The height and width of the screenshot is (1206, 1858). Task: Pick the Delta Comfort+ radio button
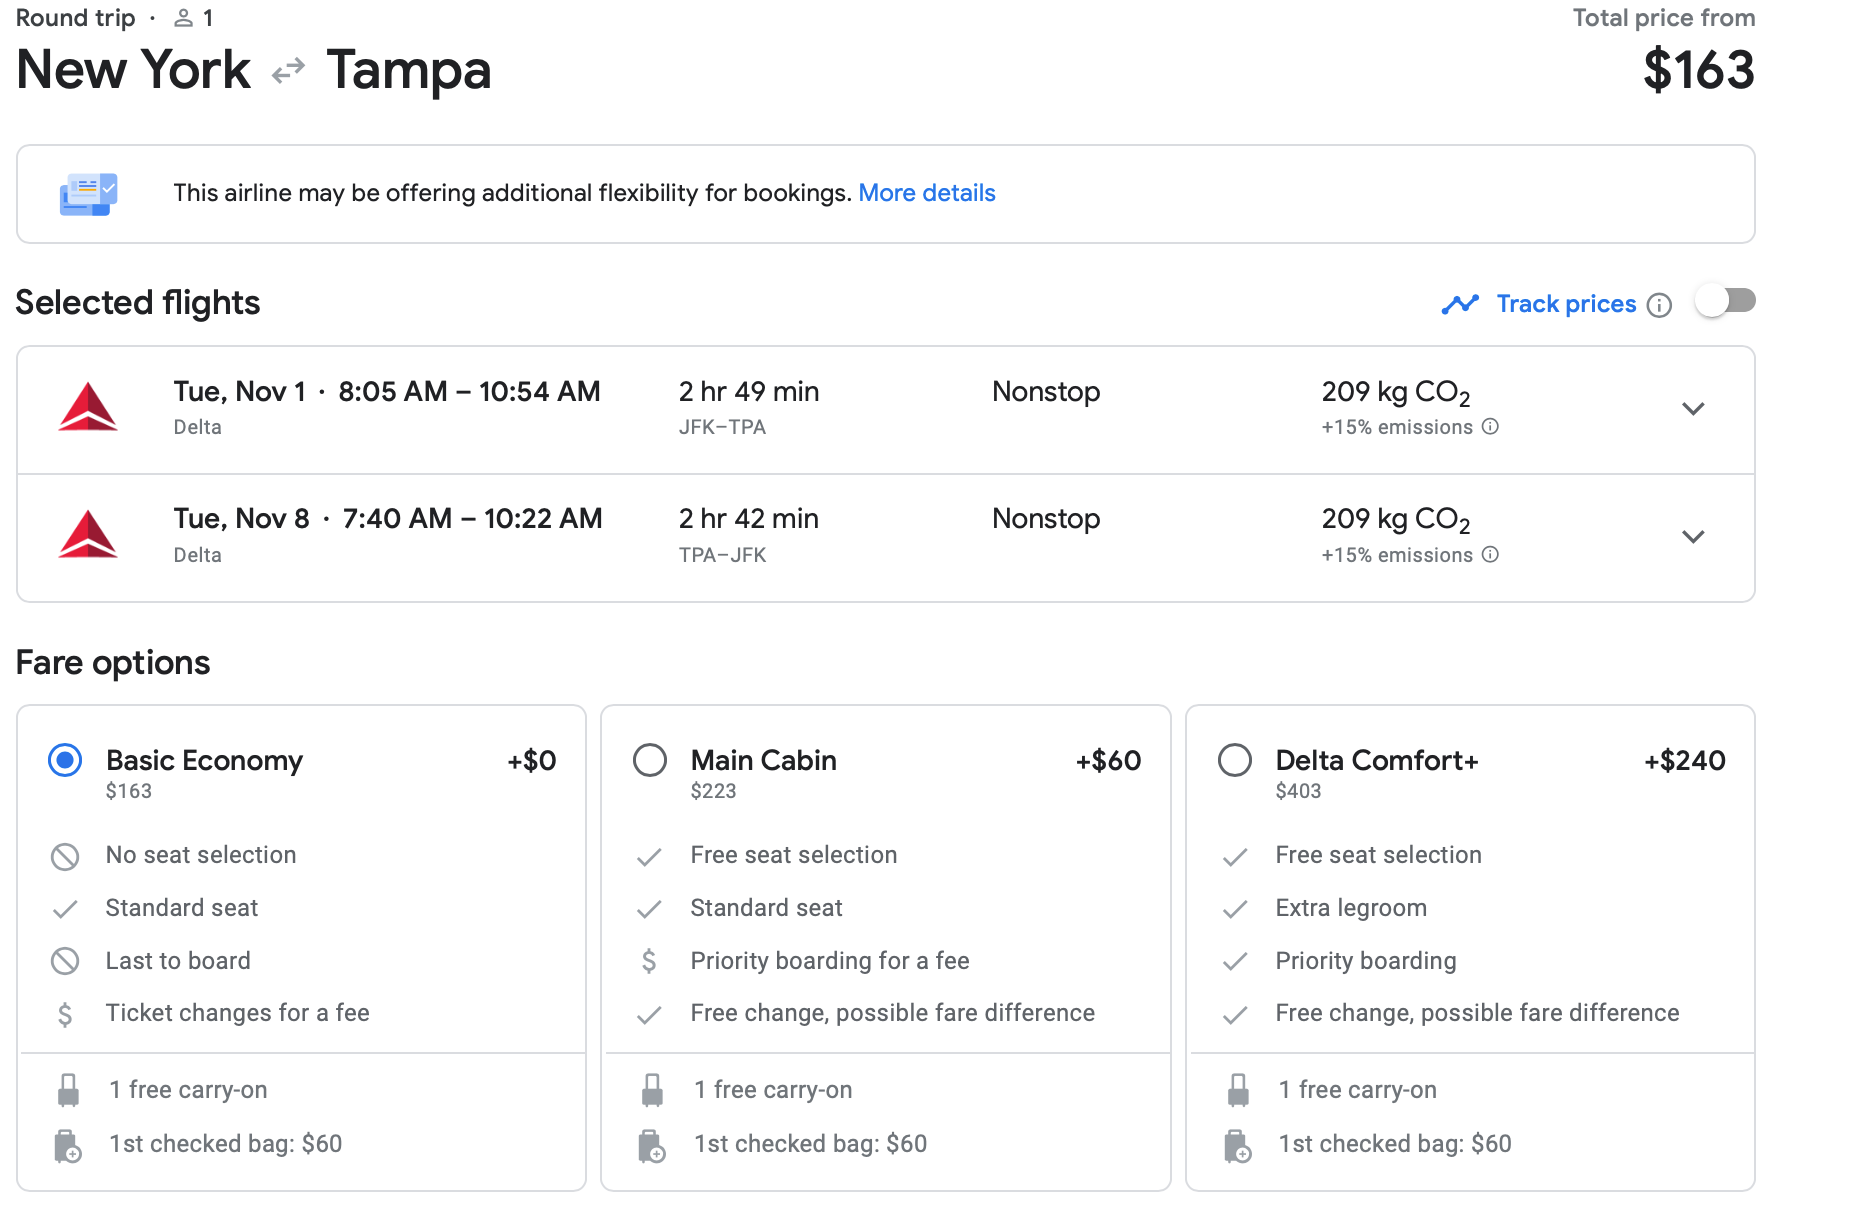(x=1234, y=761)
